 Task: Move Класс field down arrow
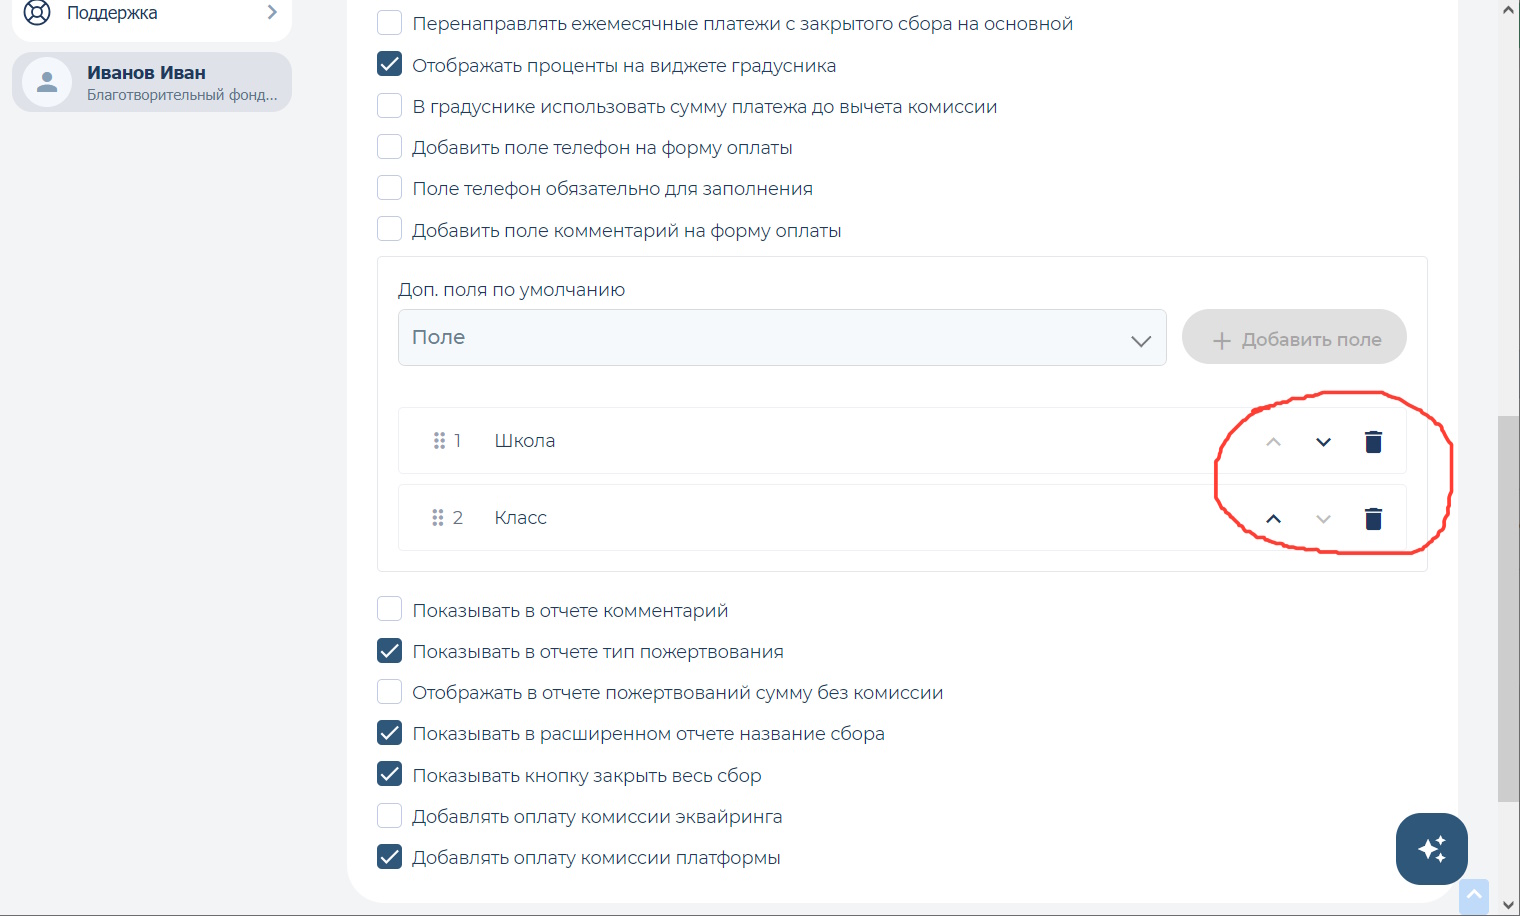(1323, 519)
